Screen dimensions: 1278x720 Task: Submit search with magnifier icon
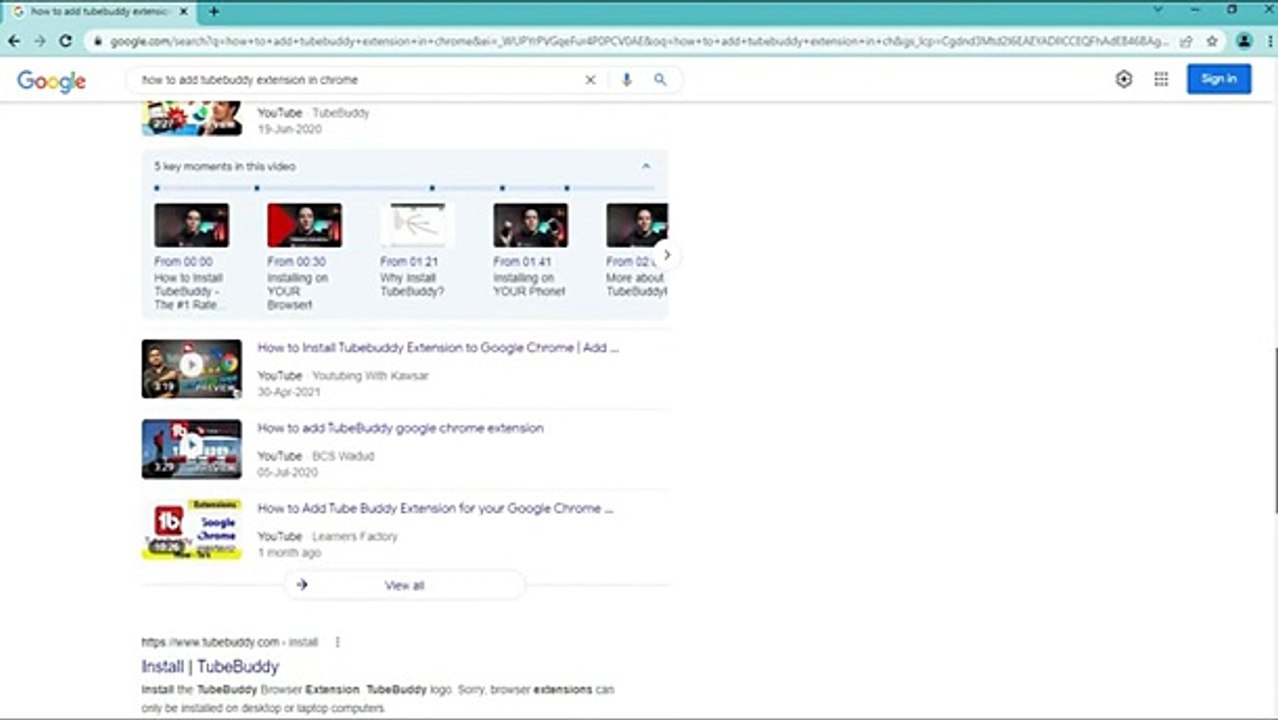tap(660, 80)
